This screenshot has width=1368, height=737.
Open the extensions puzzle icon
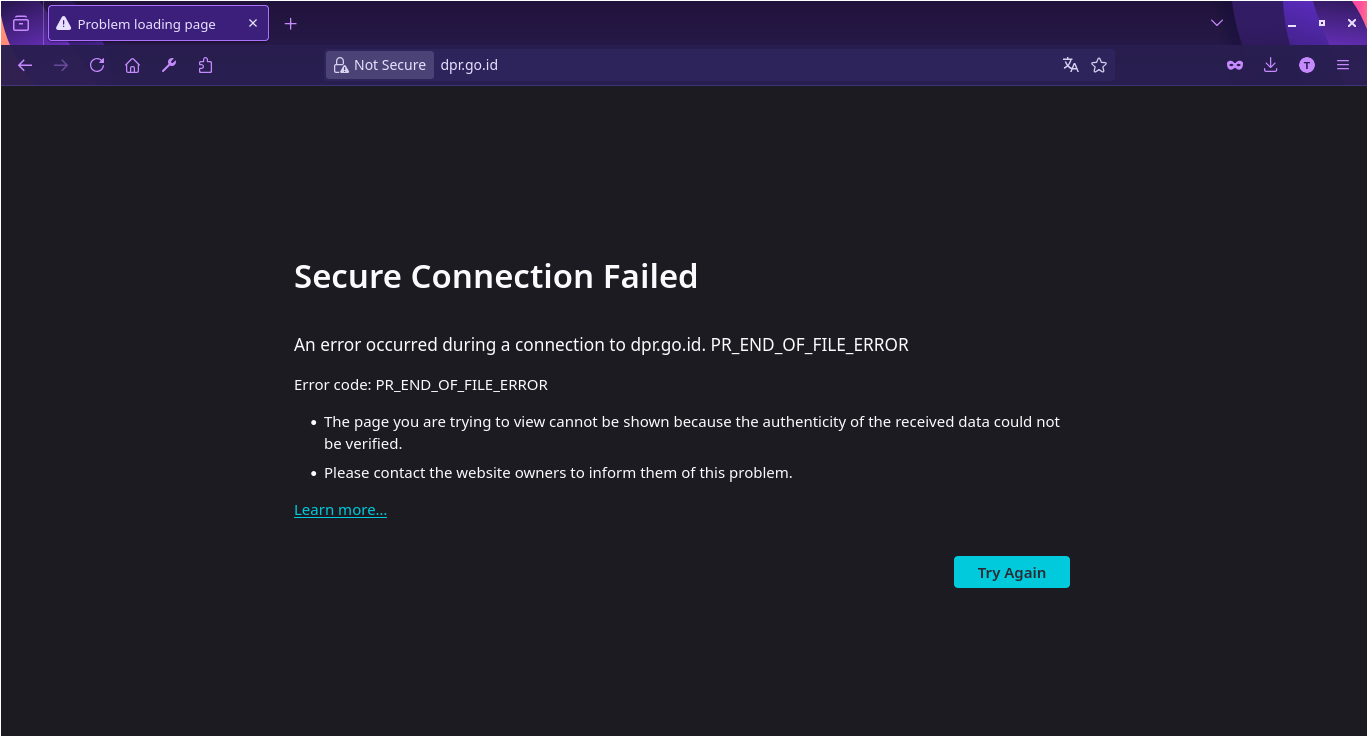(205, 65)
